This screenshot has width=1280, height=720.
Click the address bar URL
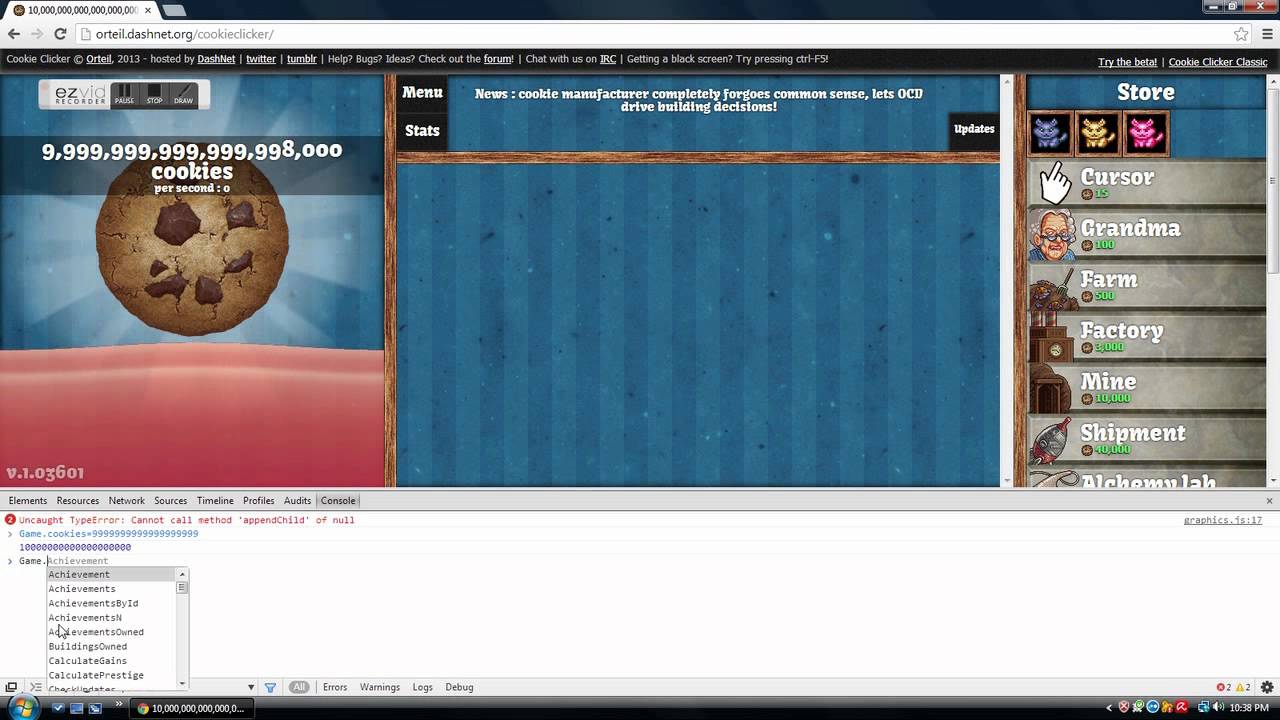pyautogui.click(x=185, y=34)
